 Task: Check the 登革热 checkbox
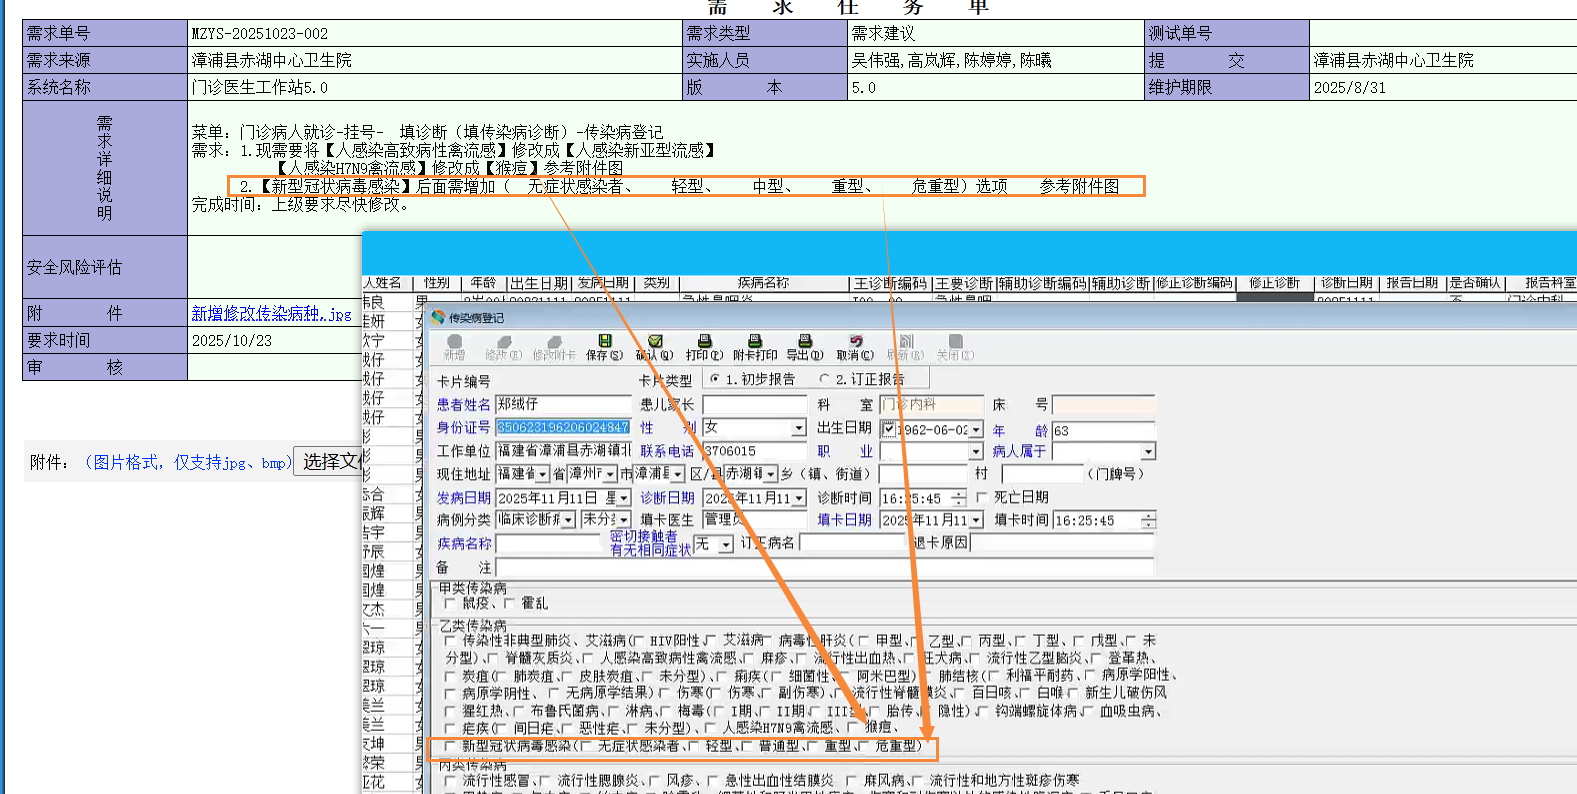click(1095, 658)
